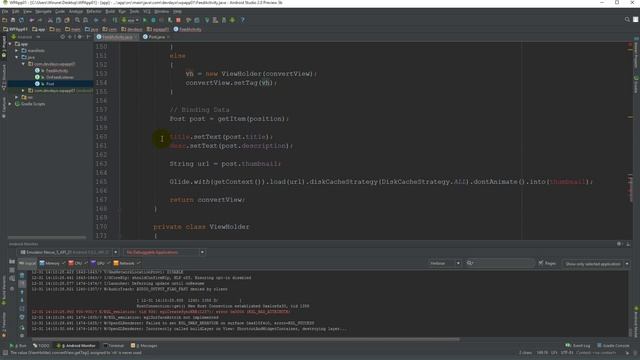Click the green Run app button

tap(145, 20)
